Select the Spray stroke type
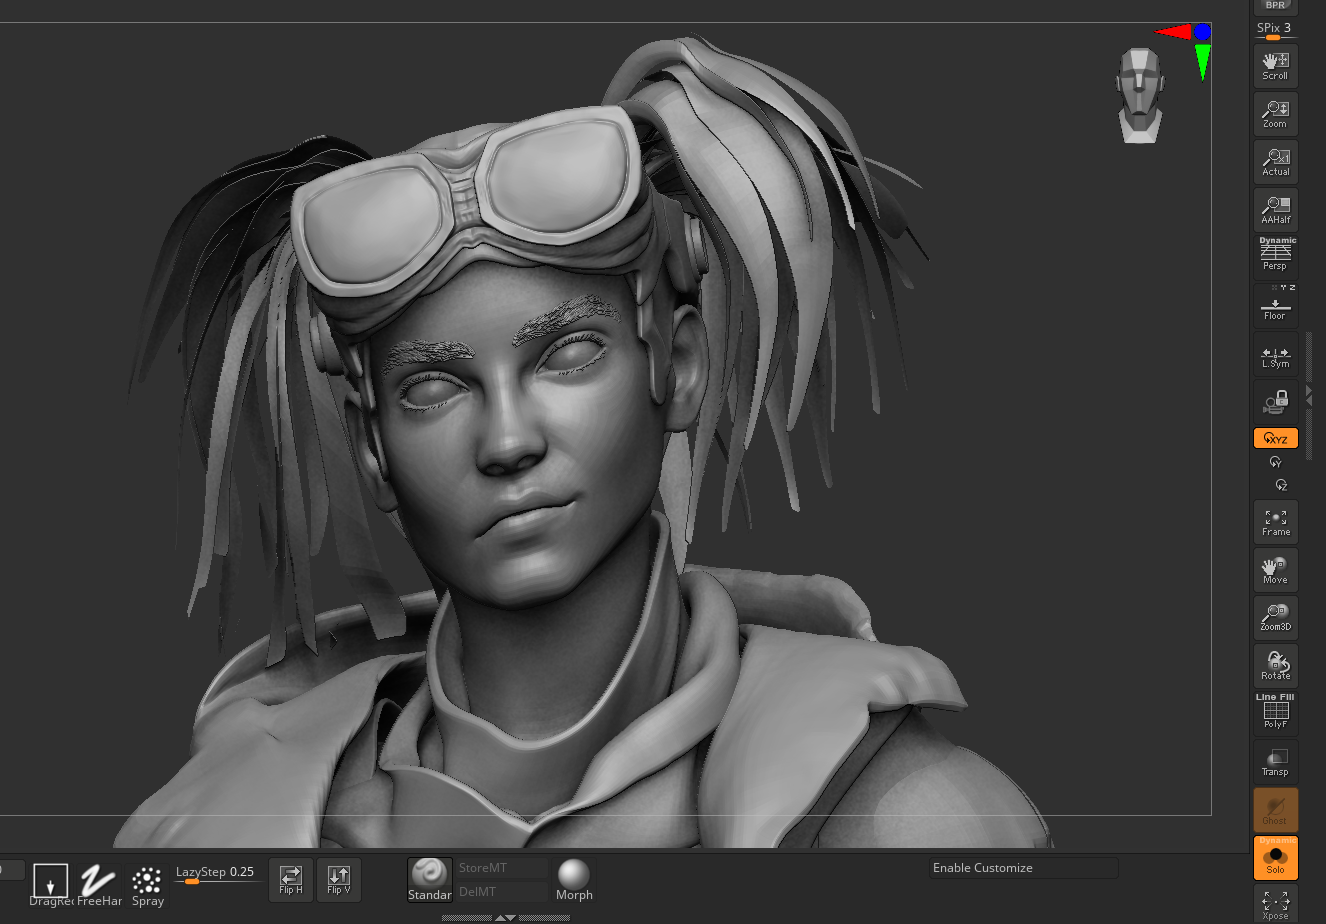Viewport: 1326px width, 924px height. 148,885
